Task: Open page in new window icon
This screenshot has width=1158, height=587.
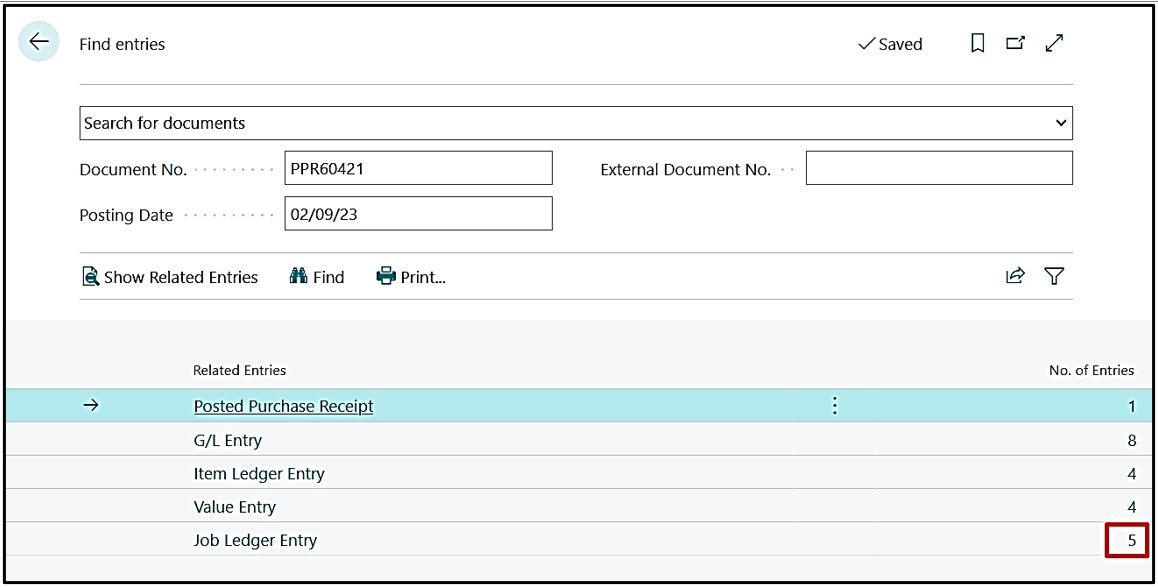Action: (1015, 44)
